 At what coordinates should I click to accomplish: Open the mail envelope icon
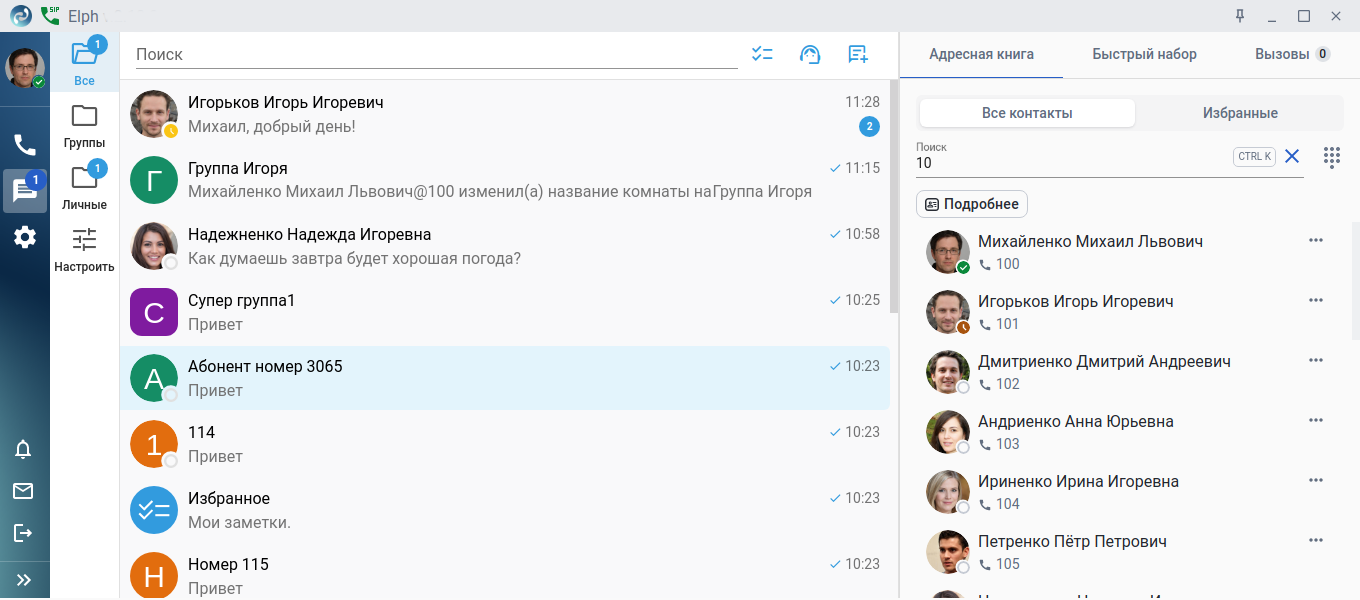(x=23, y=491)
